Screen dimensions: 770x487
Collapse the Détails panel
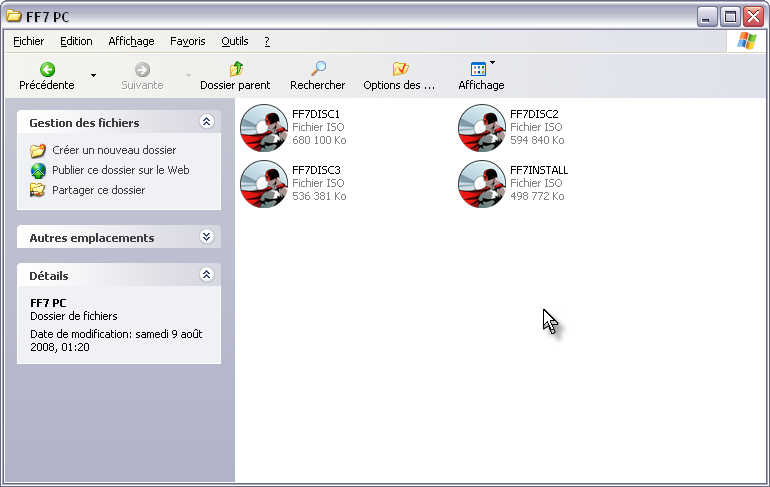206,274
